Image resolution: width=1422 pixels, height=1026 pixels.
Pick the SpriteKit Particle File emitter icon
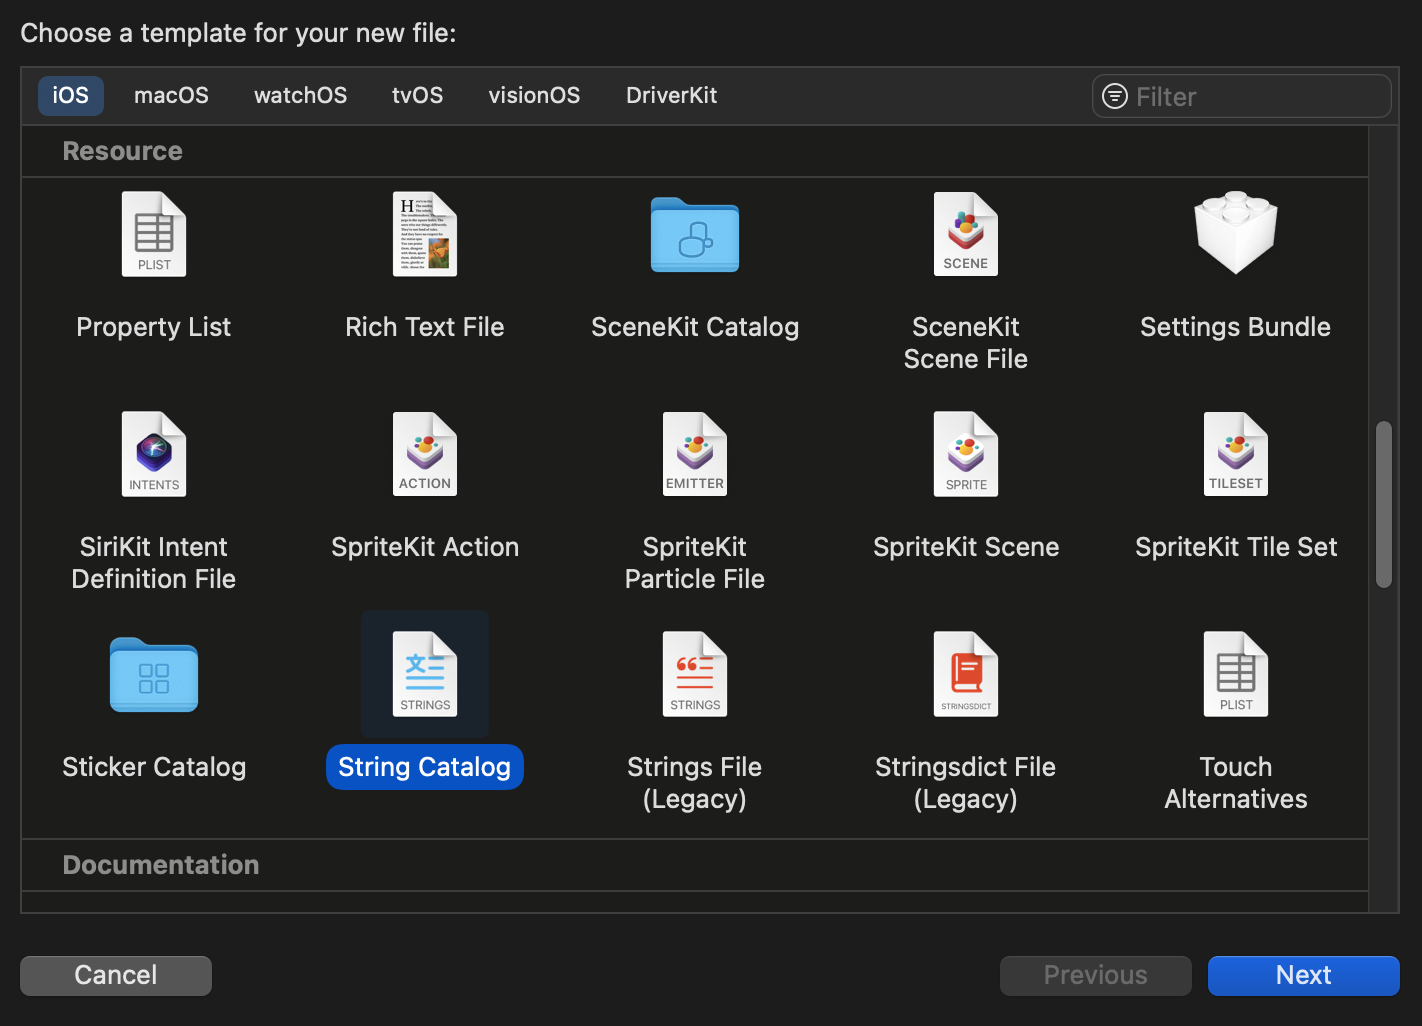click(695, 454)
